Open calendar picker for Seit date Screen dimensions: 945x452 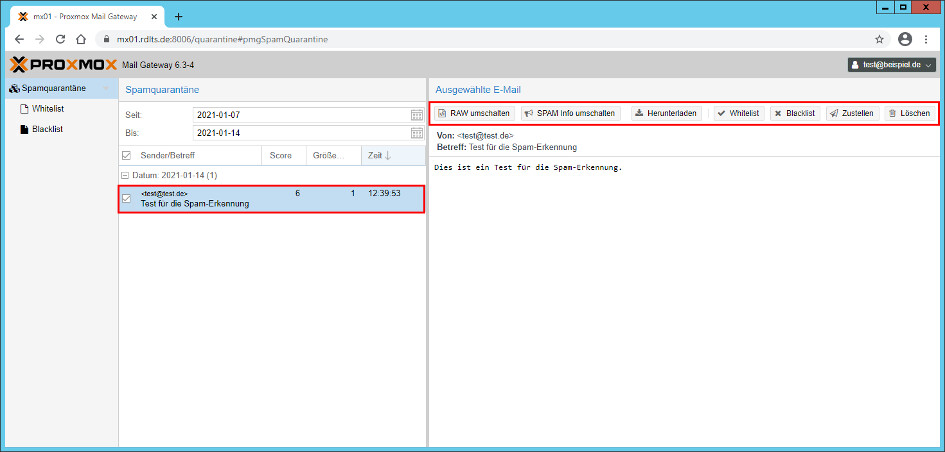click(x=416, y=115)
